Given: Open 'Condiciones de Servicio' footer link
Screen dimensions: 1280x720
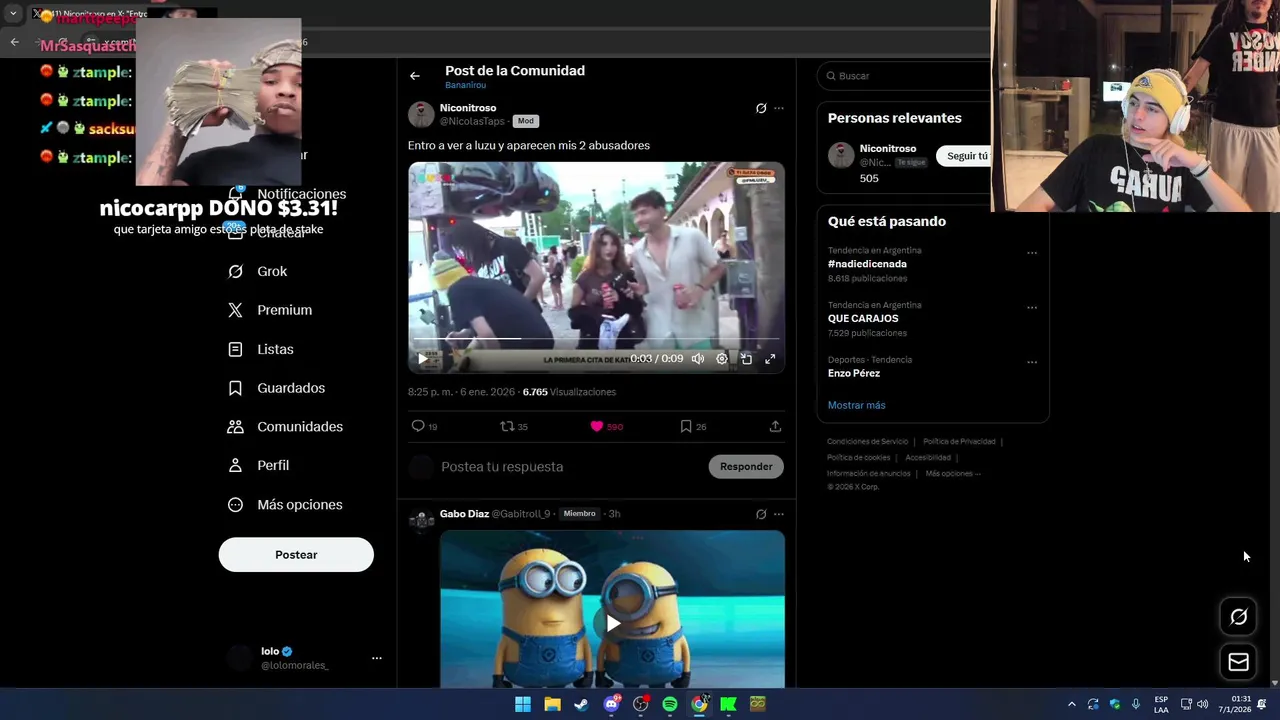Looking at the screenshot, I should [867, 442].
